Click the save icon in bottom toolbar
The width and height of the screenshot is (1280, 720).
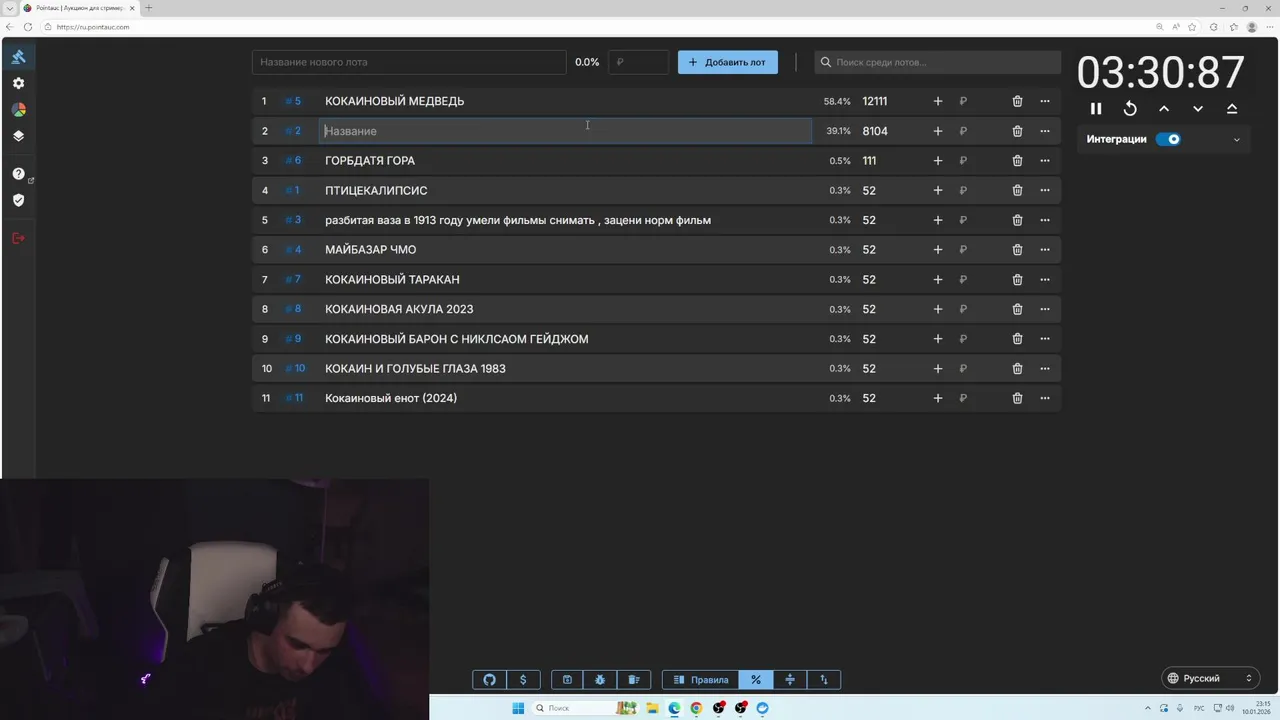567,680
